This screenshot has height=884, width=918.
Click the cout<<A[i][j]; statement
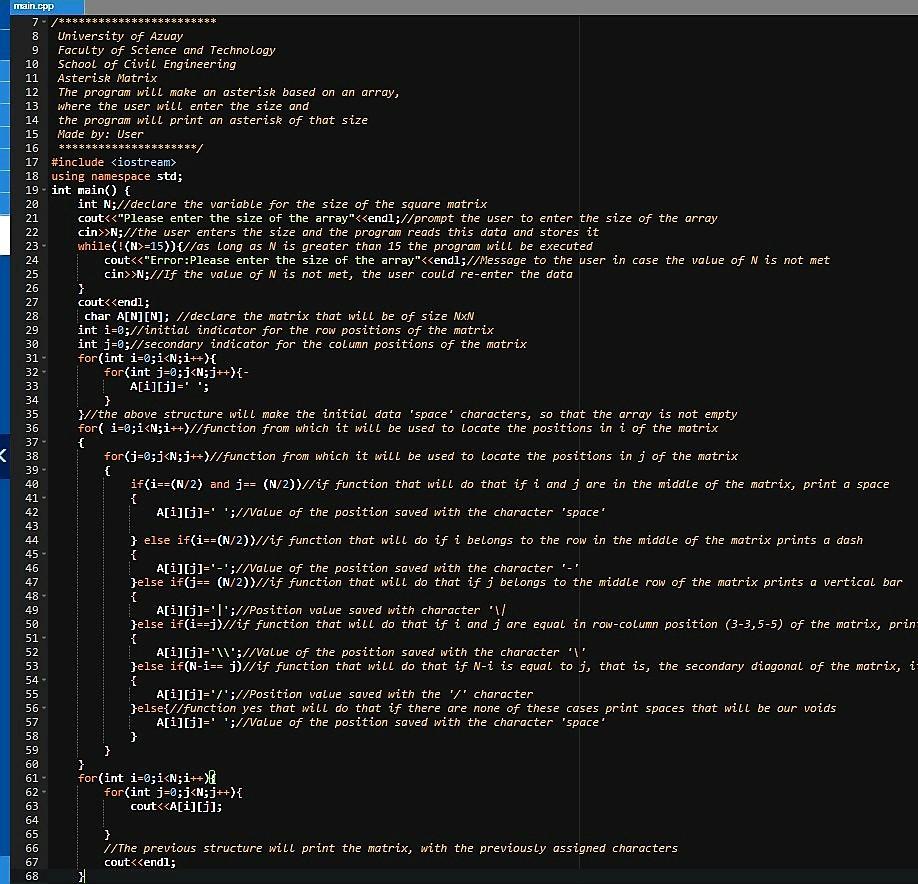[176, 807]
